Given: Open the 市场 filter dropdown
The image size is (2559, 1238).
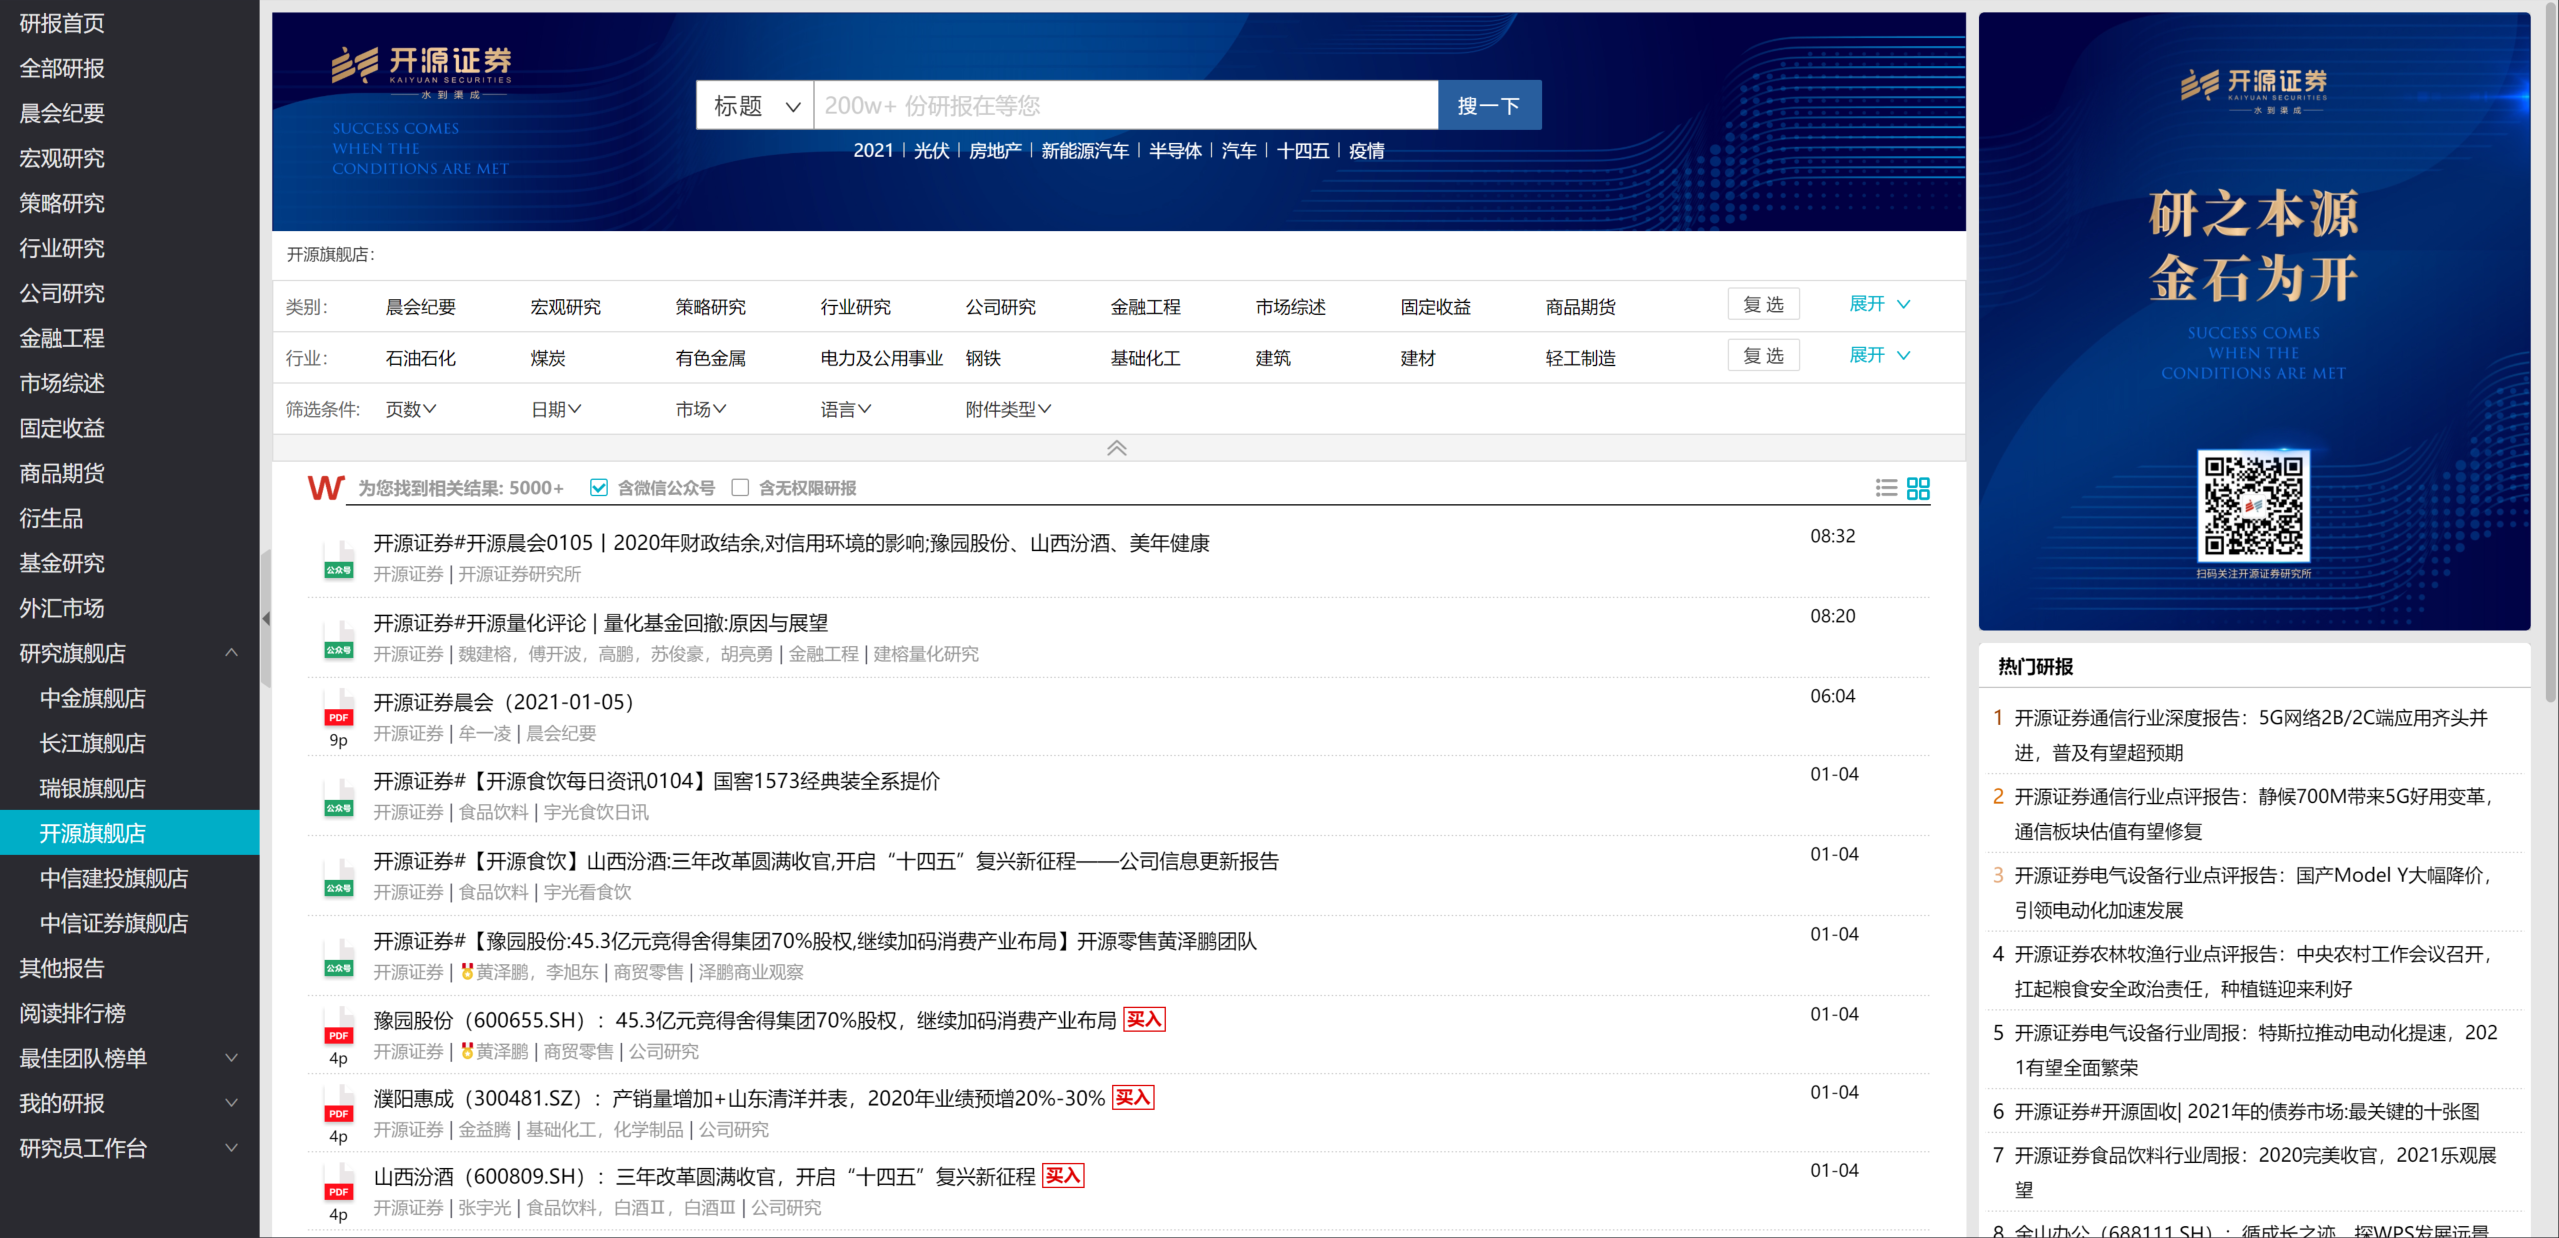Looking at the screenshot, I should tap(701, 409).
